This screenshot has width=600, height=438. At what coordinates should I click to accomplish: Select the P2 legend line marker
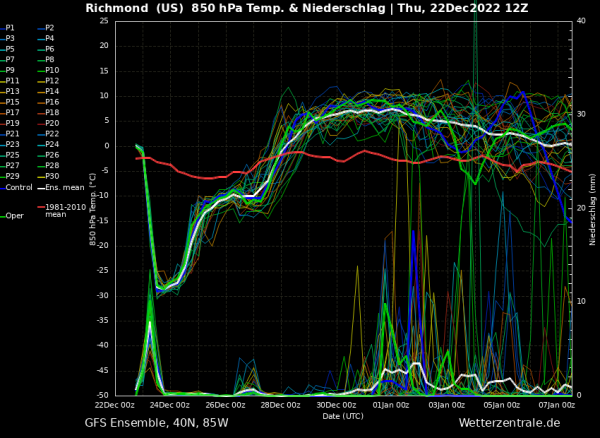click(x=40, y=28)
